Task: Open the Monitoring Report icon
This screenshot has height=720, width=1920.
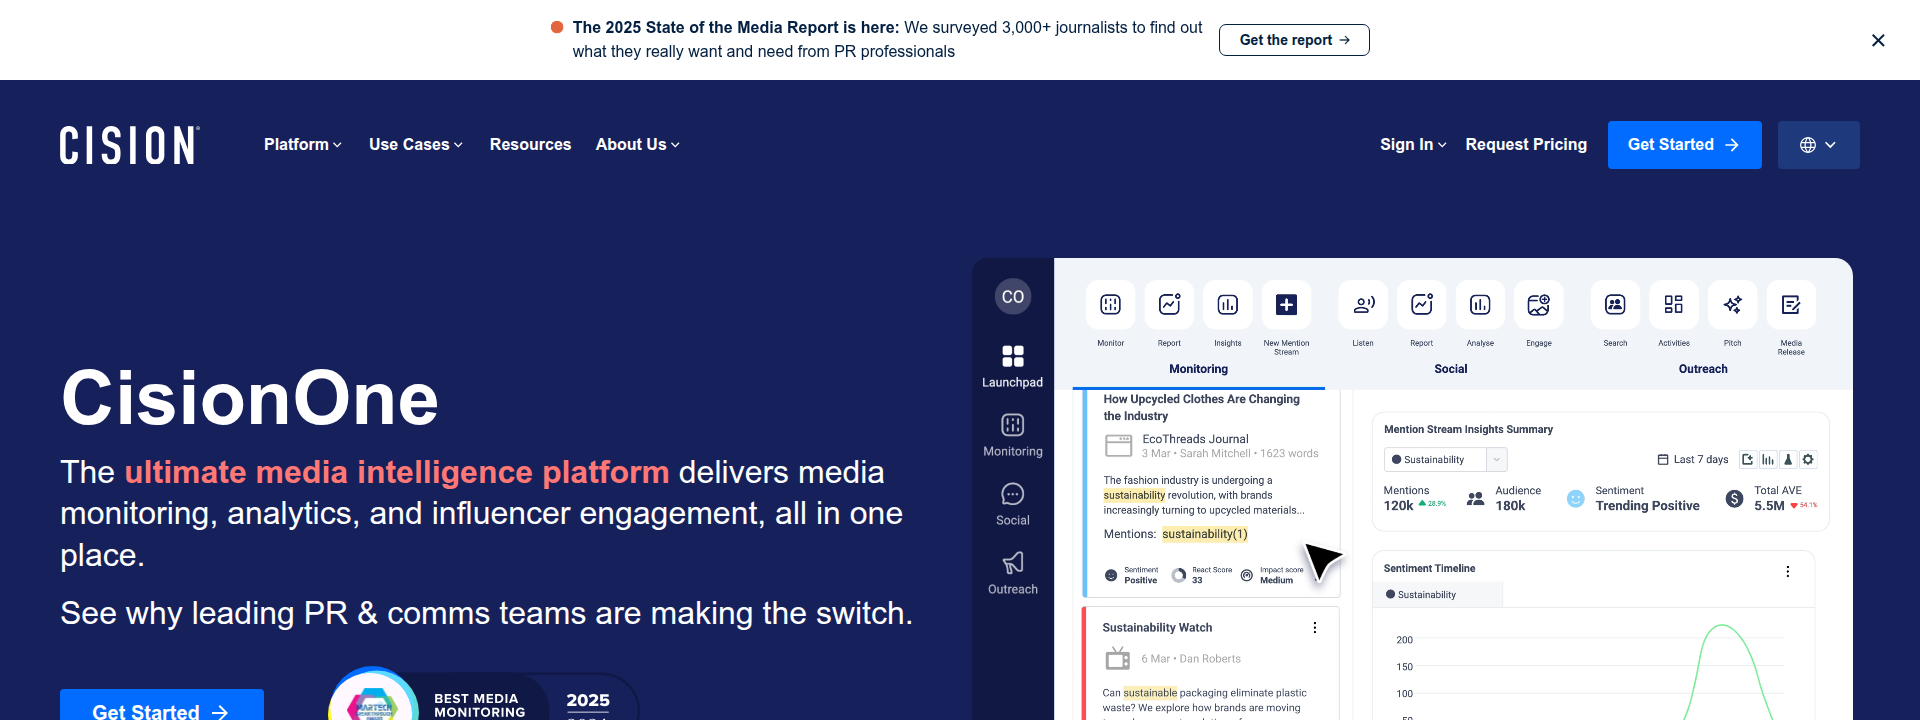Action: click(1169, 305)
